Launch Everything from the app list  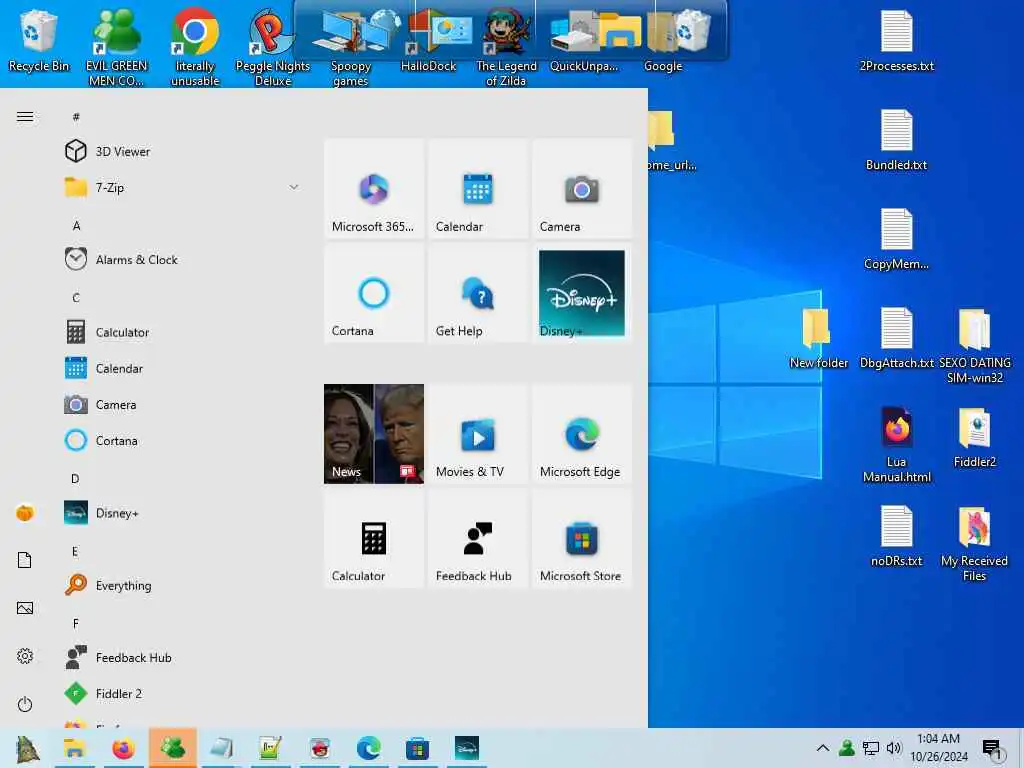coord(183,586)
